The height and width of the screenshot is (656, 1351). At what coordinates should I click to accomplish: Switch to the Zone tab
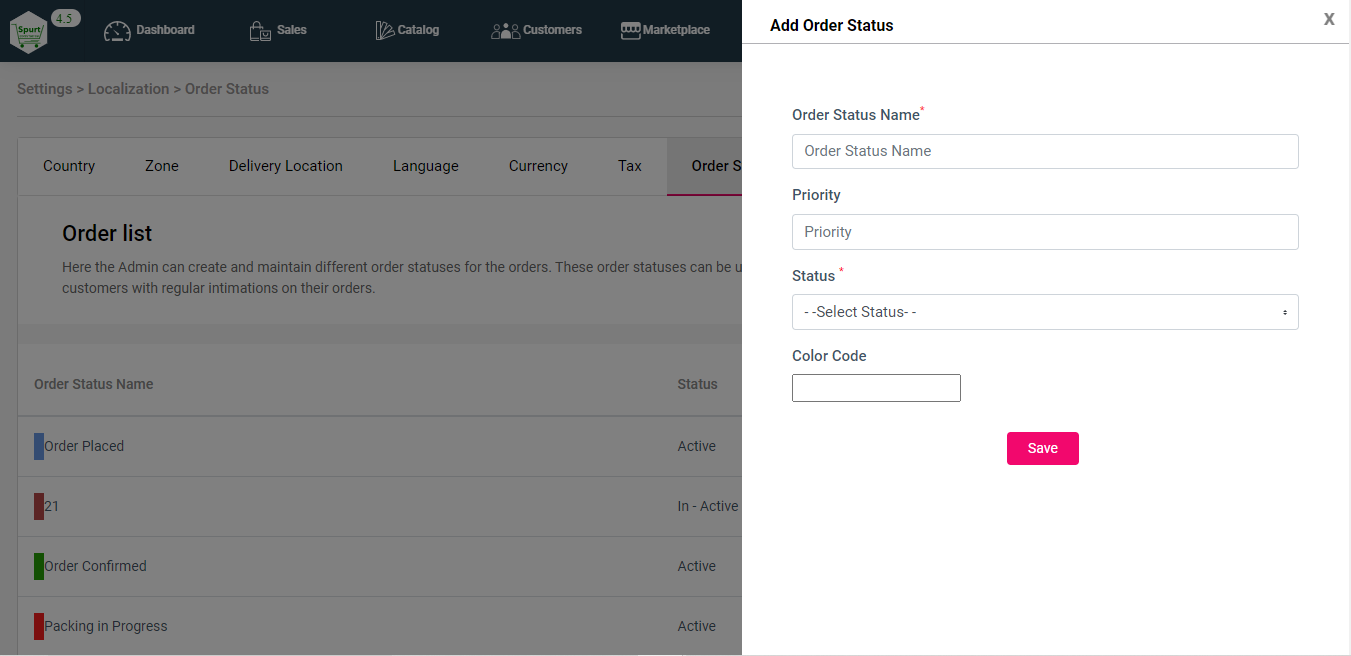pos(162,166)
